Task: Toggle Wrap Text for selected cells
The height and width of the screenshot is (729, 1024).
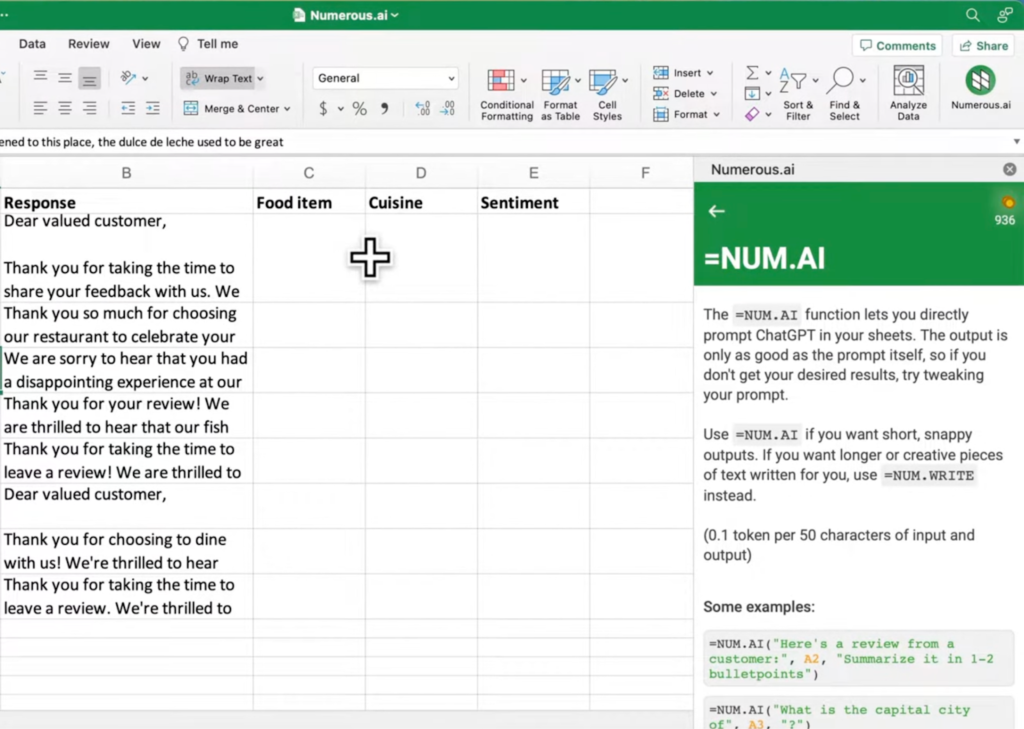Action: [220, 78]
